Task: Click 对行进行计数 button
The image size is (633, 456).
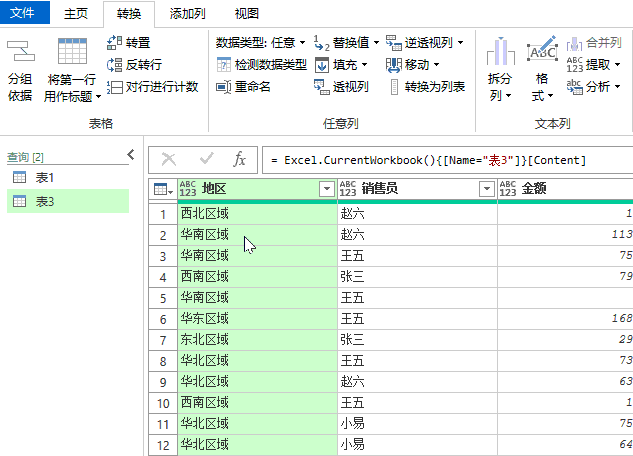Action: tap(152, 87)
